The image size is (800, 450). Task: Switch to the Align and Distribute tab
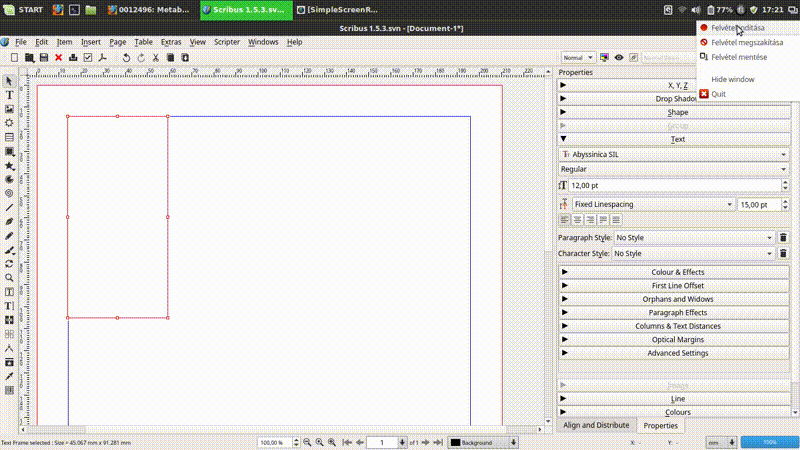596,425
